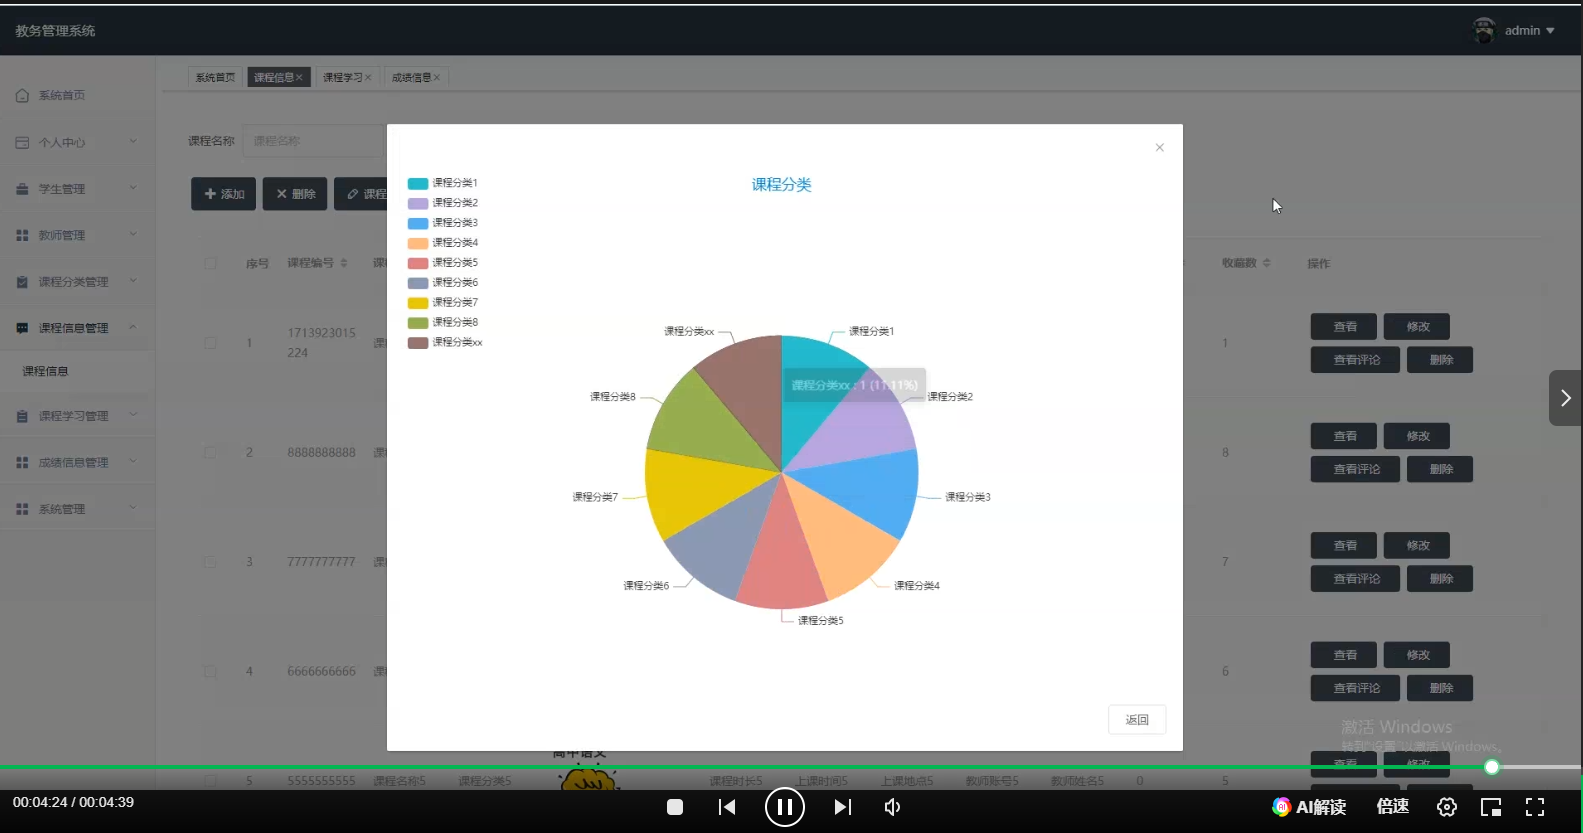Close the 课程分类 chart dialog with X

(1160, 148)
